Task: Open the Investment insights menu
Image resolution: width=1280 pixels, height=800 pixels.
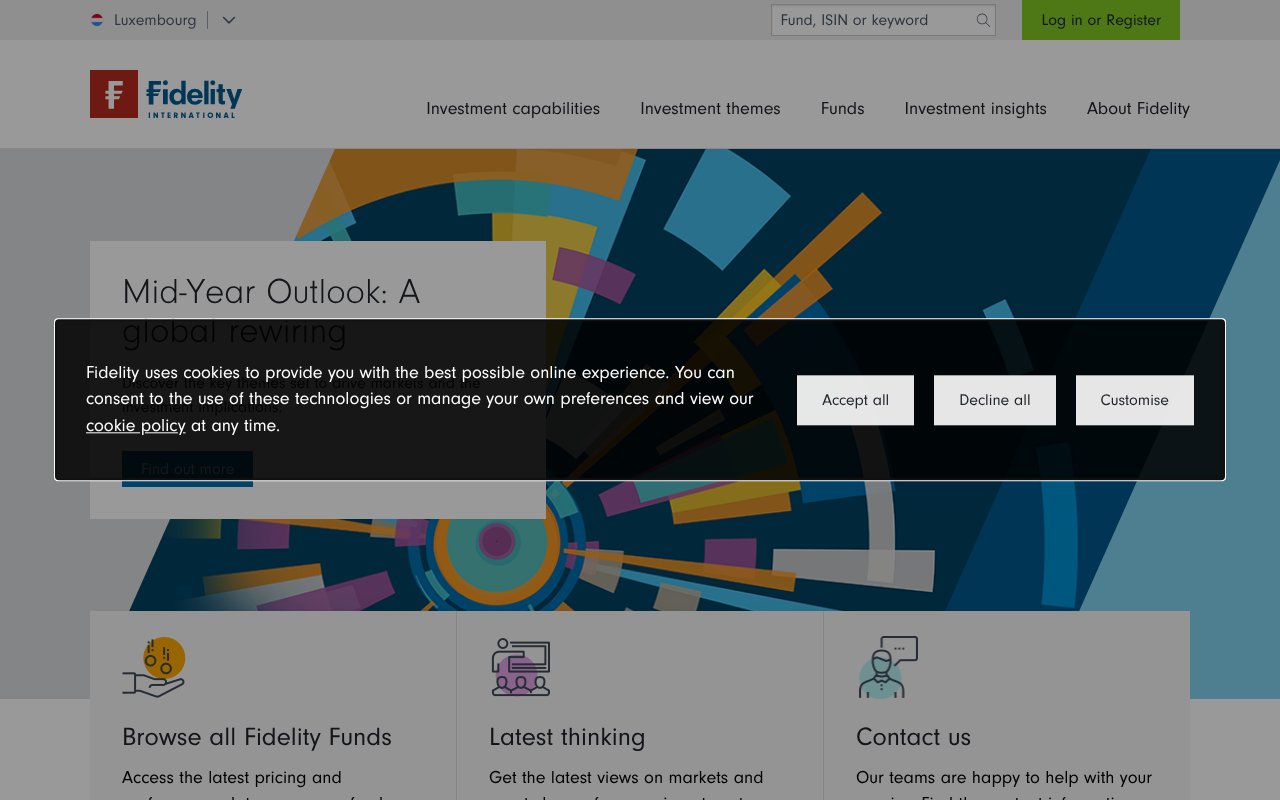Action: (975, 108)
